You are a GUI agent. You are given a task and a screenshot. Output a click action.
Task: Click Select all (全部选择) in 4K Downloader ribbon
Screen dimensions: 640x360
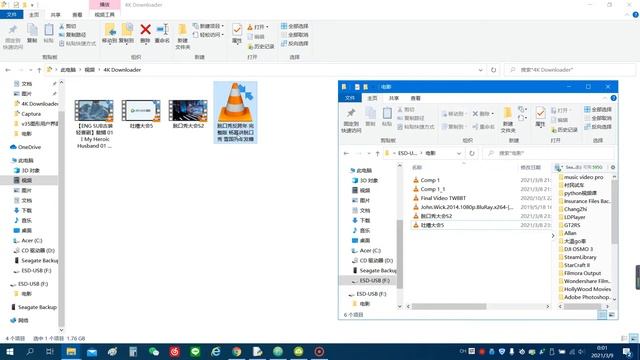pos(294,26)
